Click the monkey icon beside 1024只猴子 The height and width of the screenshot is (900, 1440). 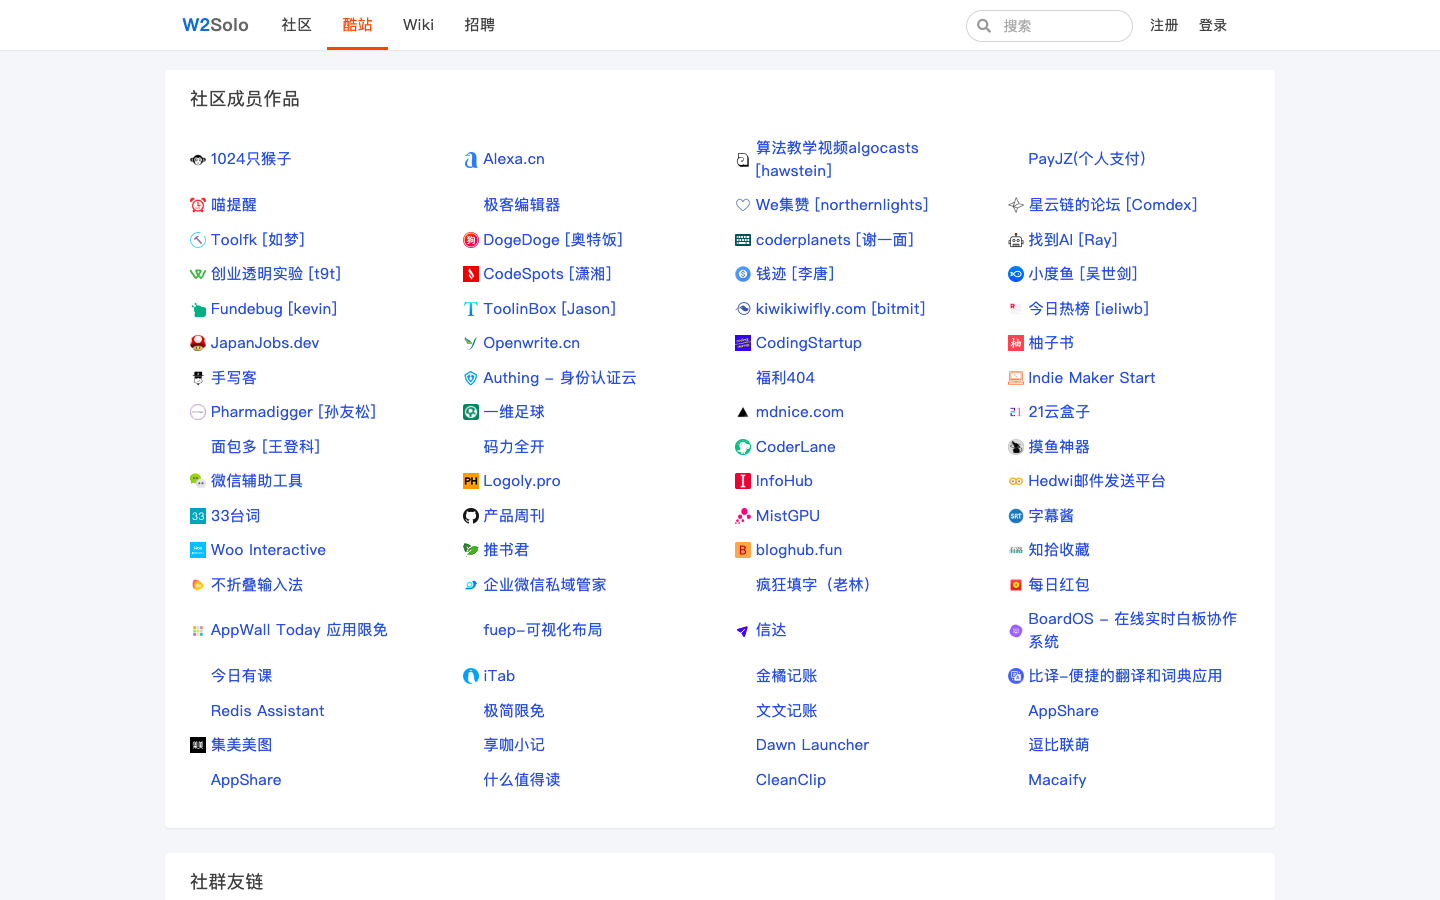197,159
